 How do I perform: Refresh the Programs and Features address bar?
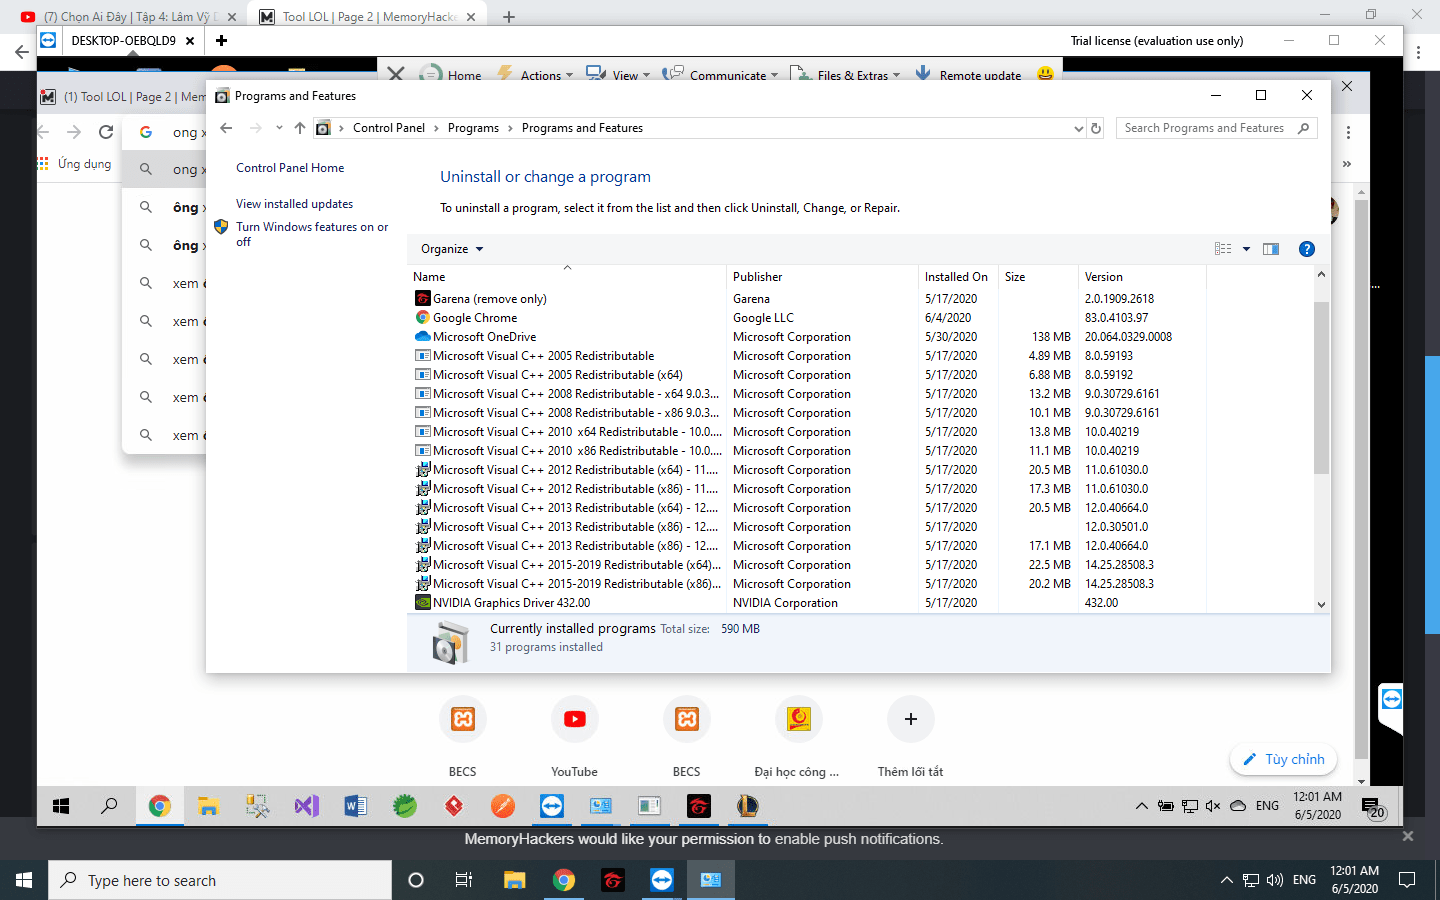point(1096,128)
